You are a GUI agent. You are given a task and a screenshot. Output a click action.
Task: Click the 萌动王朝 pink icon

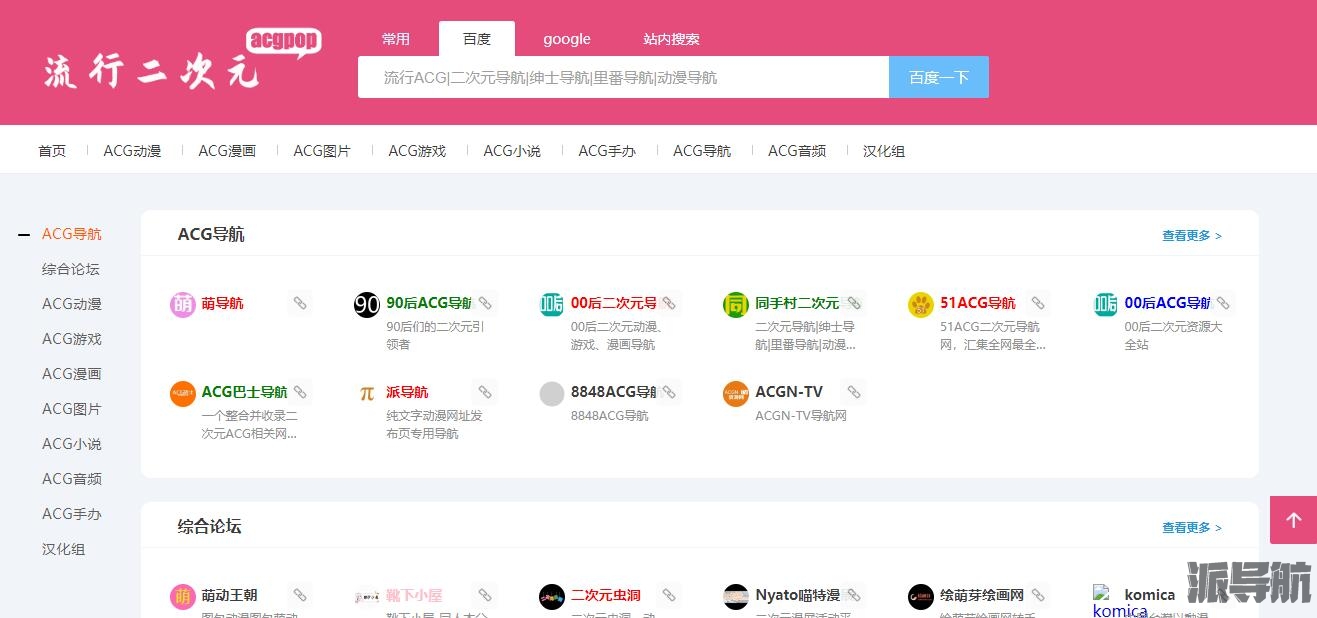(182, 597)
